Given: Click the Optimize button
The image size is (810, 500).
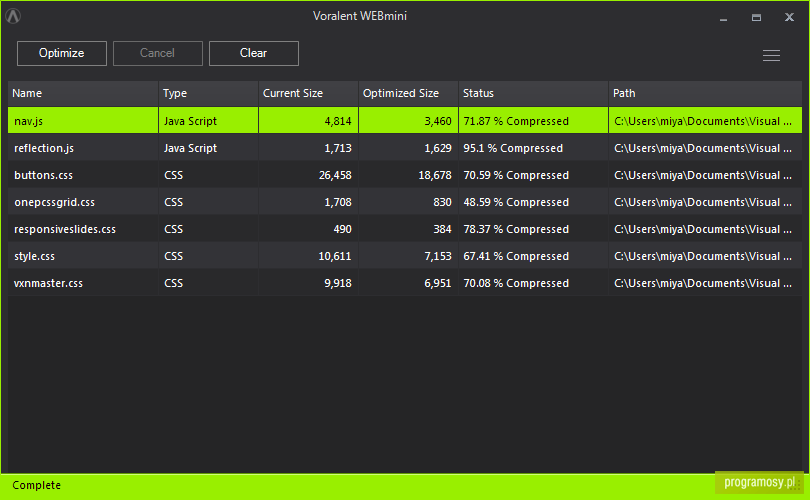Looking at the screenshot, I should pyautogui.click(x=62, y=53).
